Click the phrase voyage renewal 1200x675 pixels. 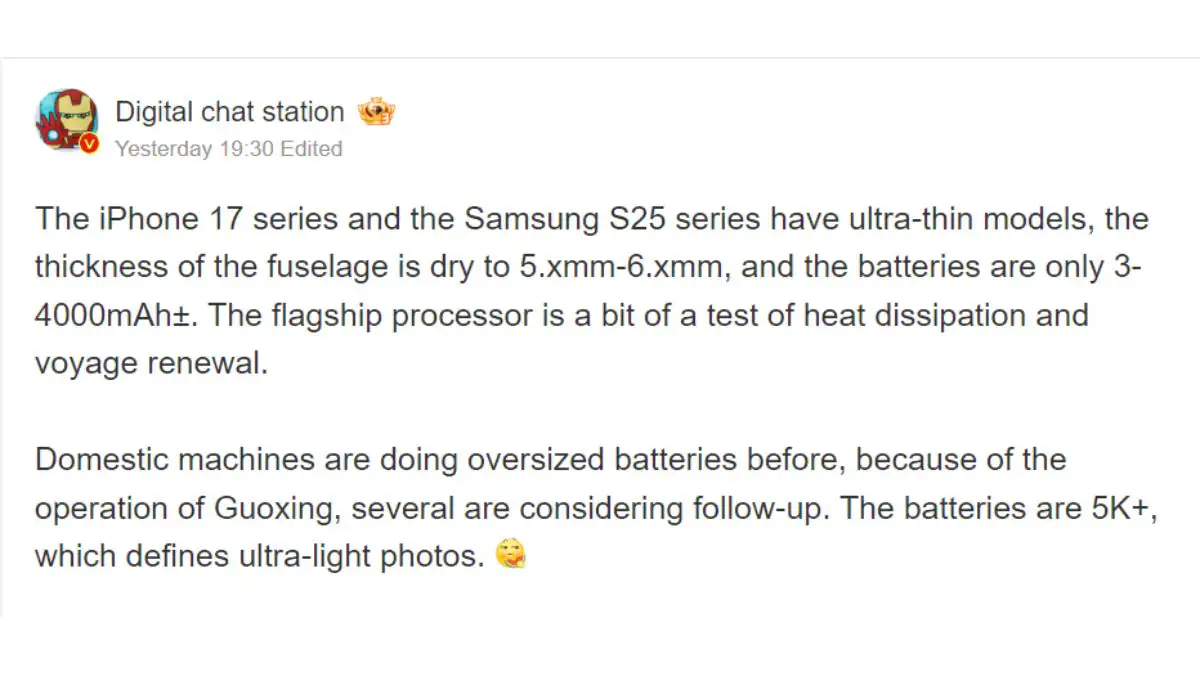coord(152,363)
